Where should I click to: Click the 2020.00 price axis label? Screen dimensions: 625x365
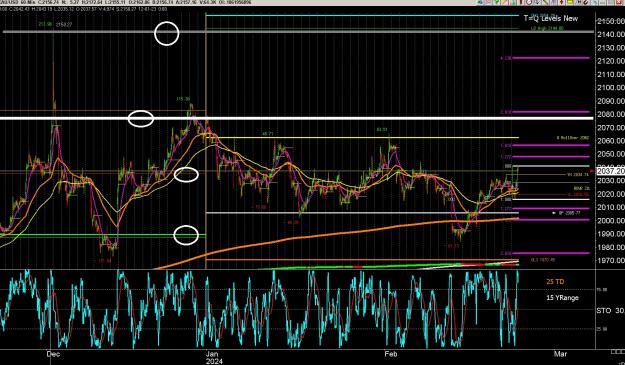611,194
